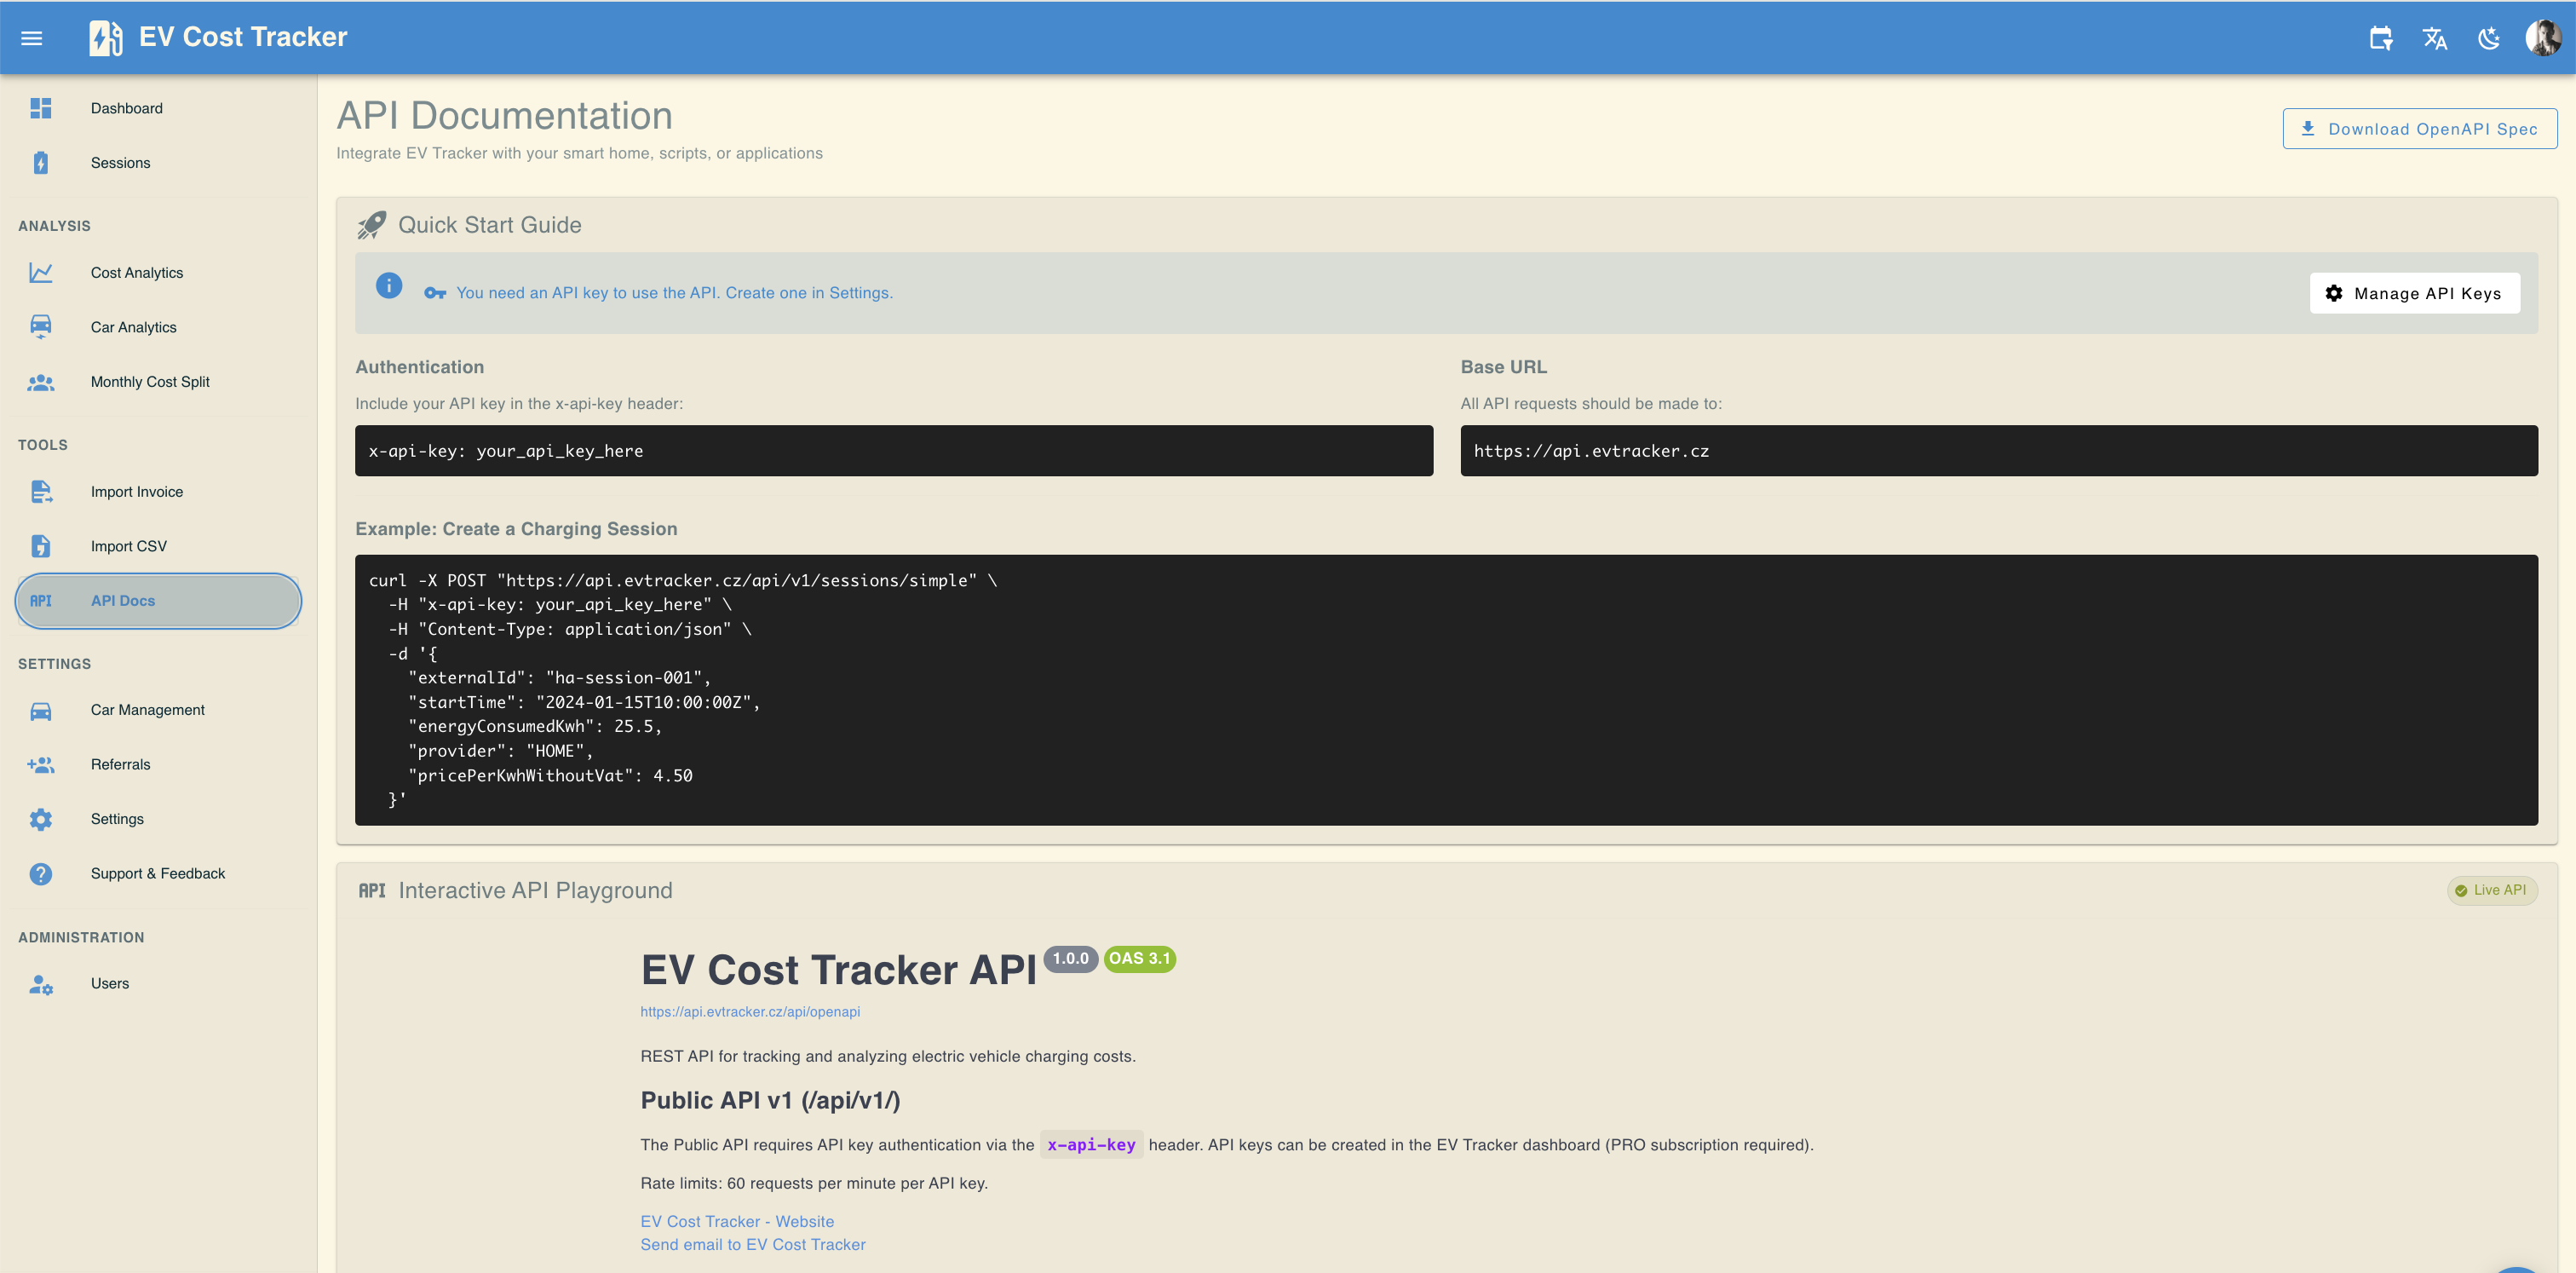Toggle the sidebar with the hamburger menu
Screen dimensions: 2576x1273
tap(31, 37)
